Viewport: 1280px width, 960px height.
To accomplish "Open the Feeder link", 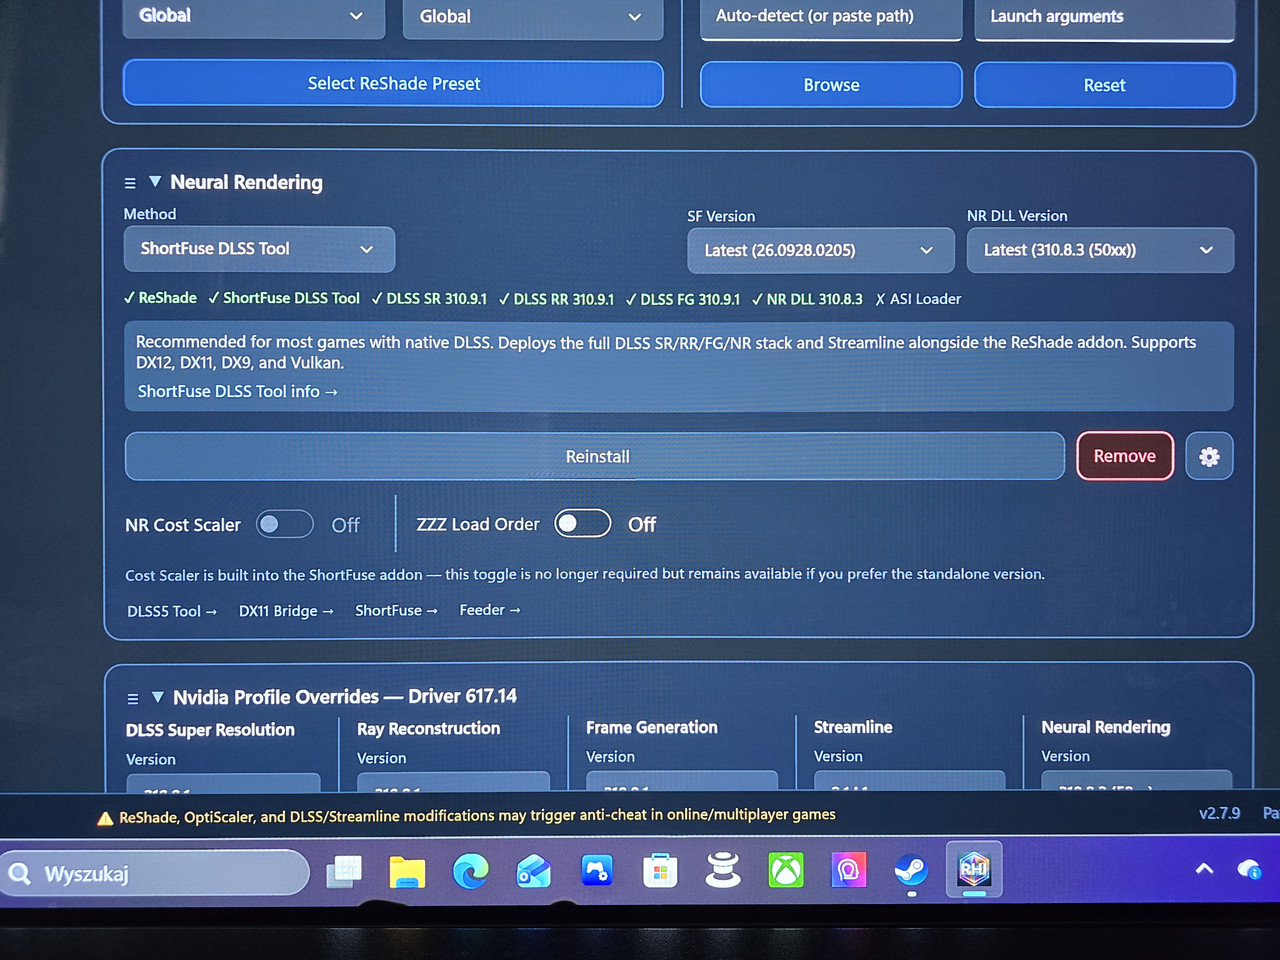I will [x=490, y=610].
